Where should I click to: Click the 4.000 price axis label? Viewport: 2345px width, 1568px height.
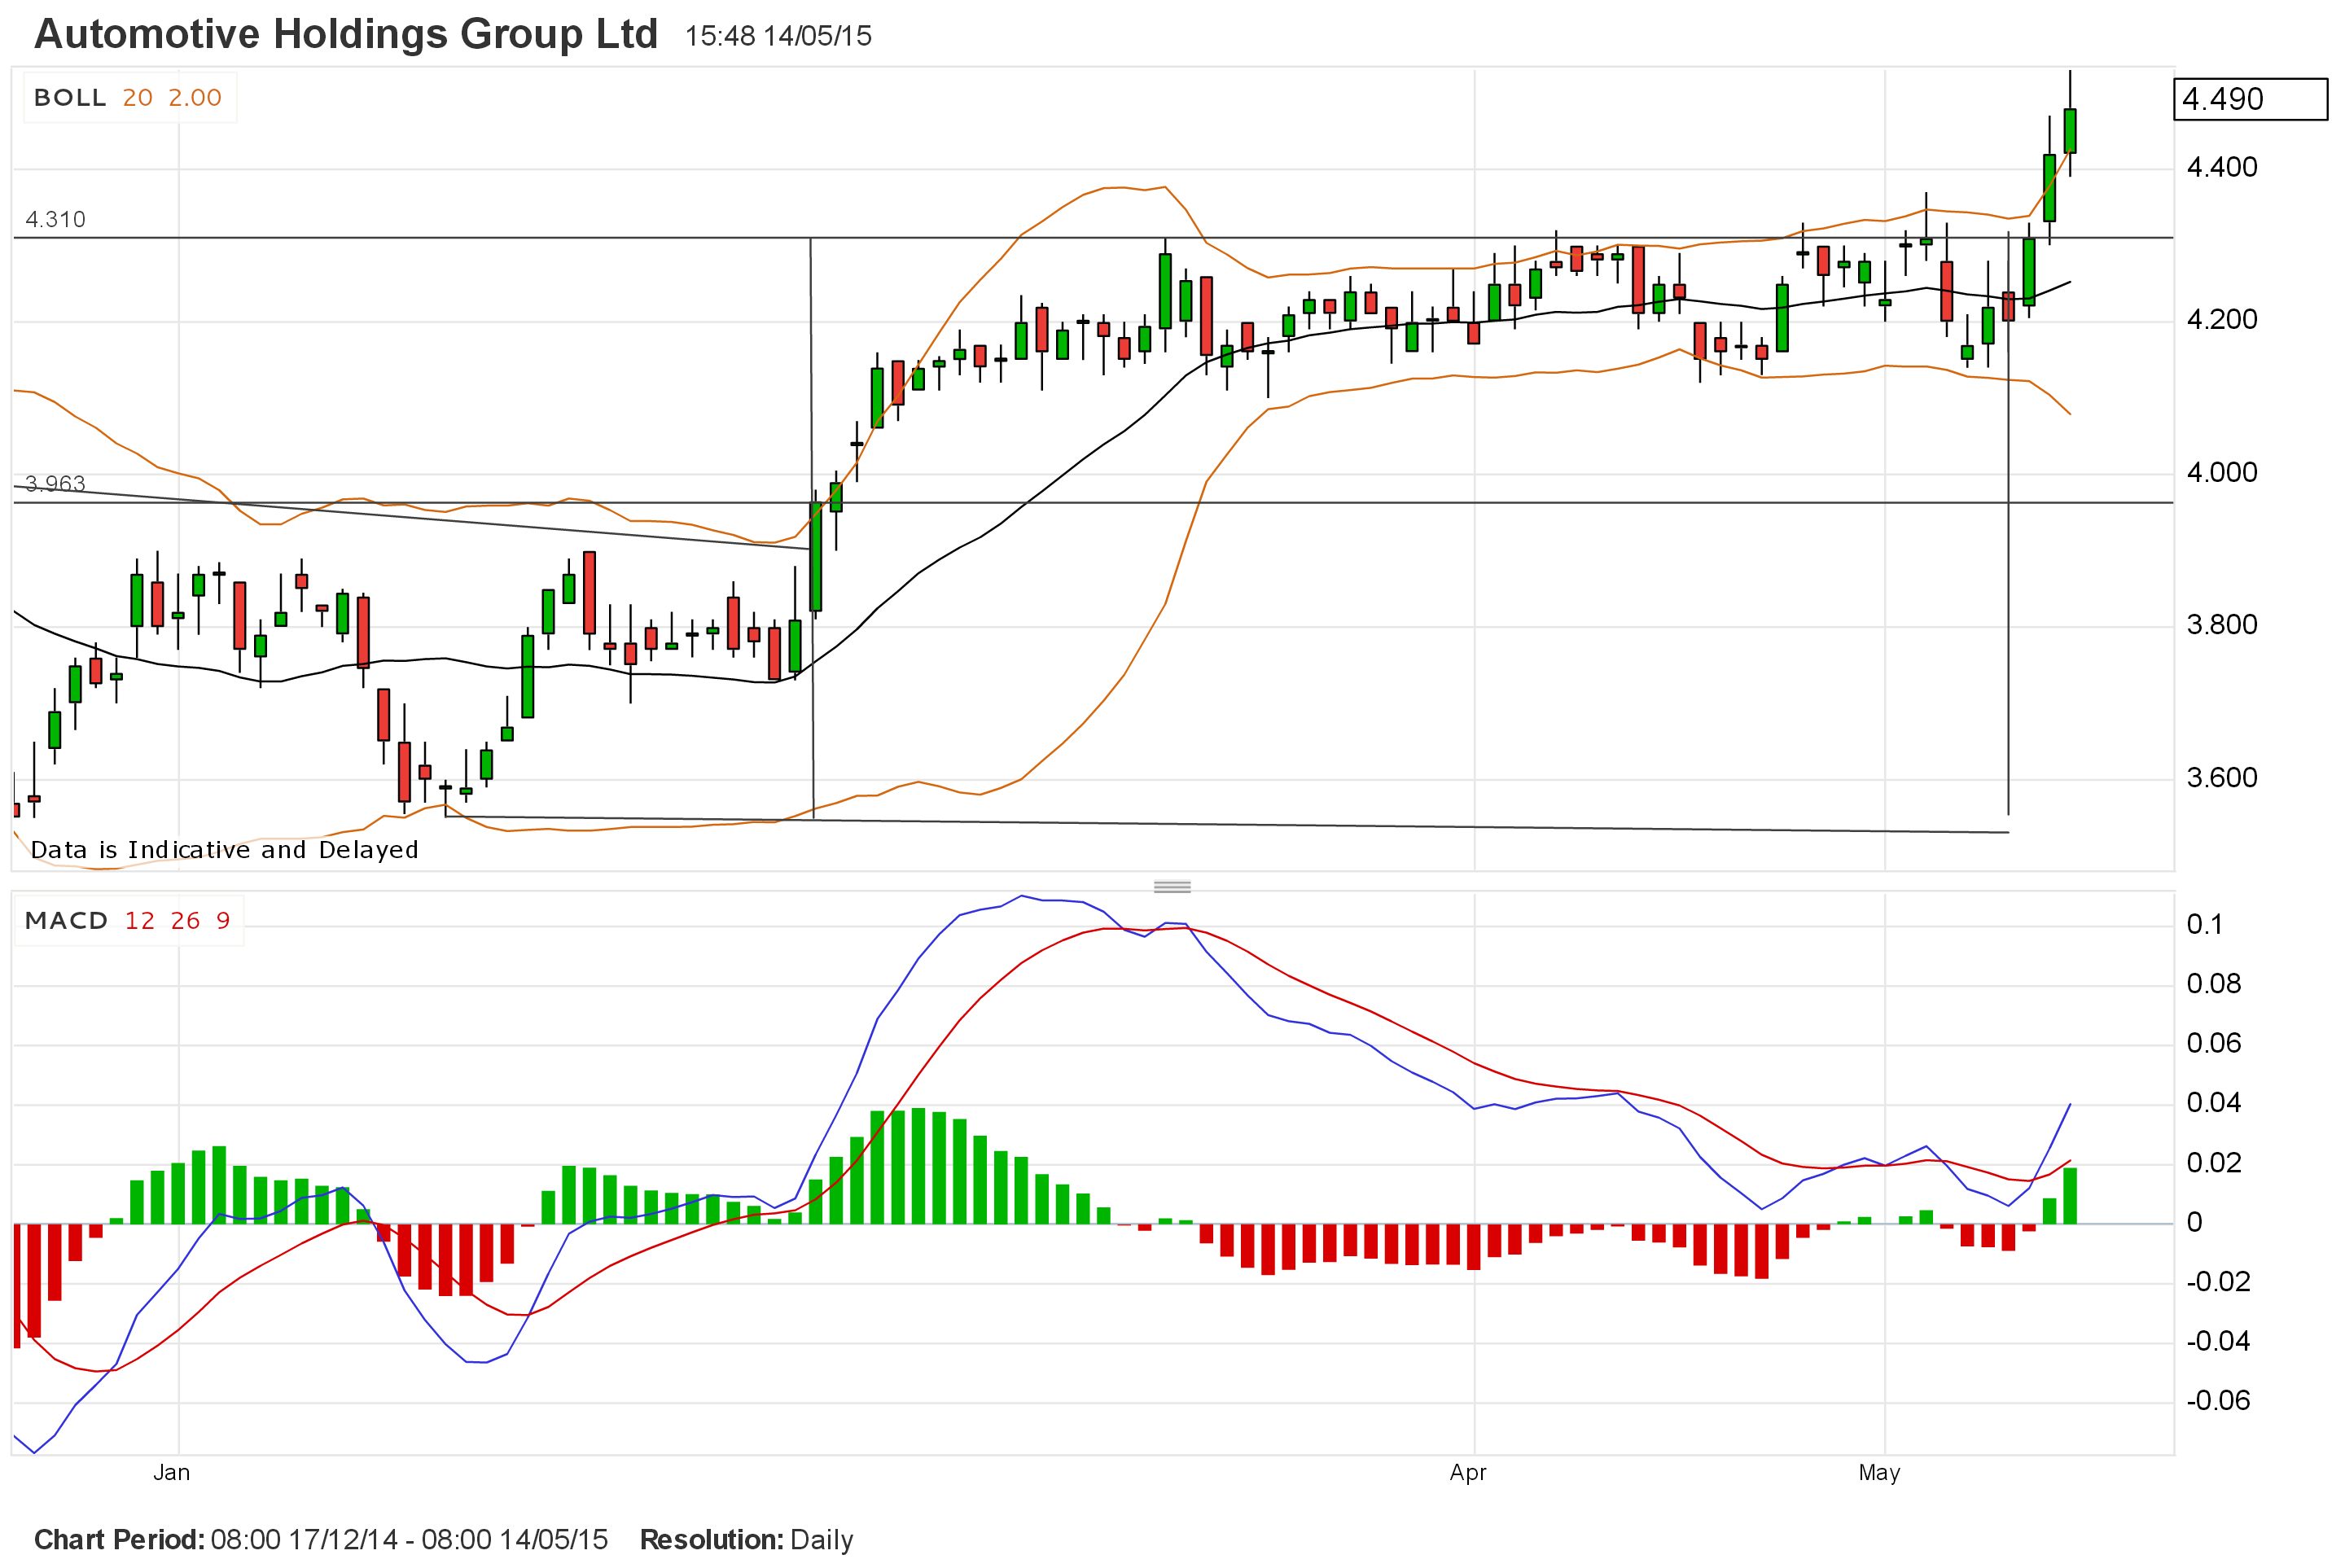2222,473
